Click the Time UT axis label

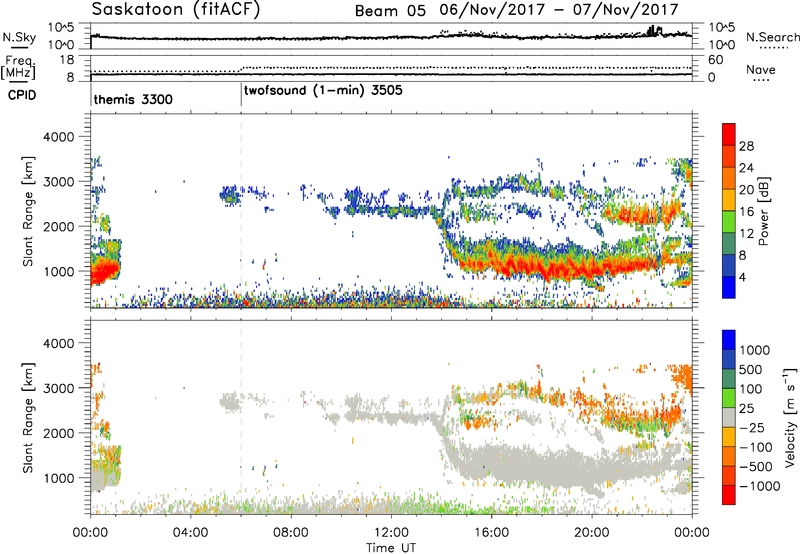tap(391, 547)
